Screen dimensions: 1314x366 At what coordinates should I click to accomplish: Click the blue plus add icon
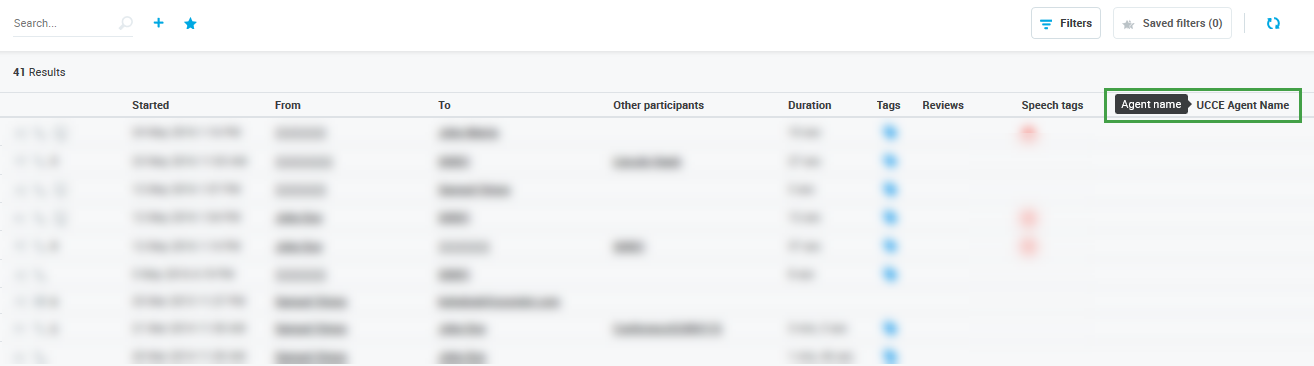pos(158,23)
